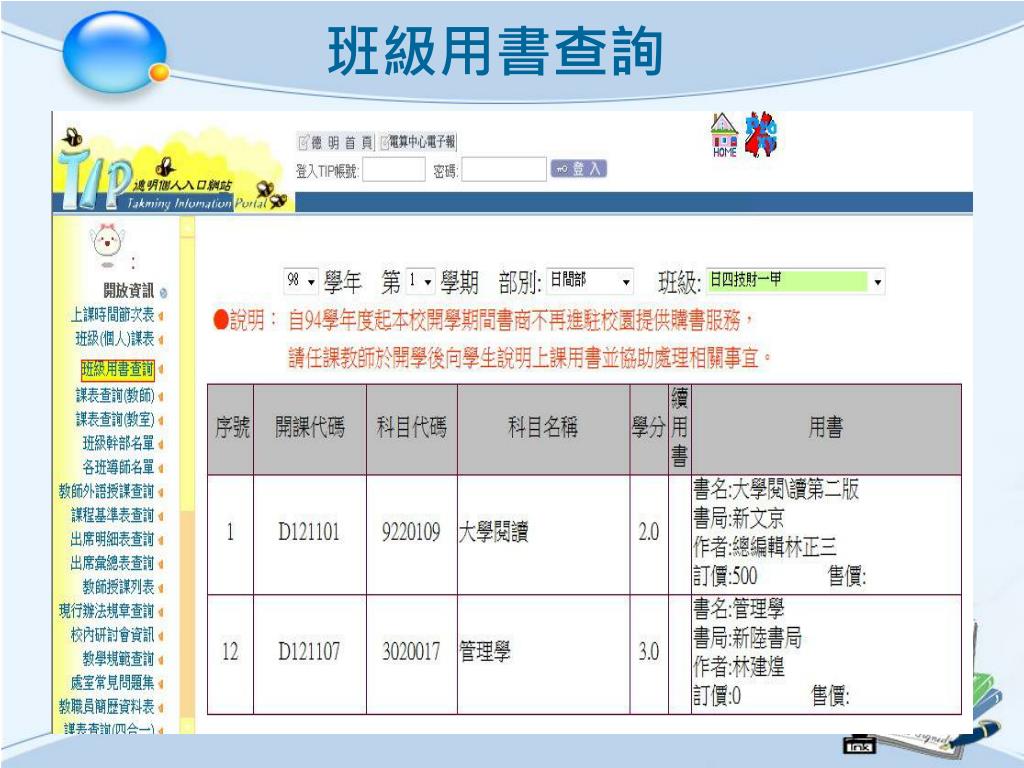Click the 用書 column header
The width and height of the screenshot is (1024, 768).
click(825, 429)
